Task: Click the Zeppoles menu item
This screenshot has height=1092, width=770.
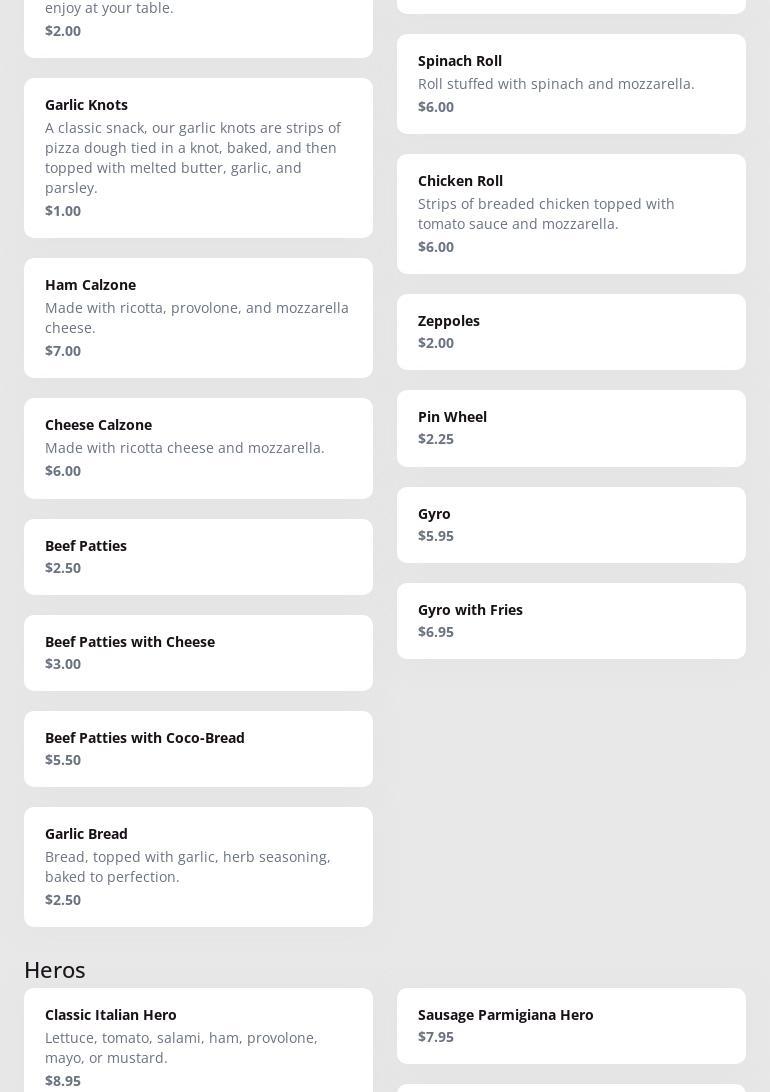Action: pos(571,331)
